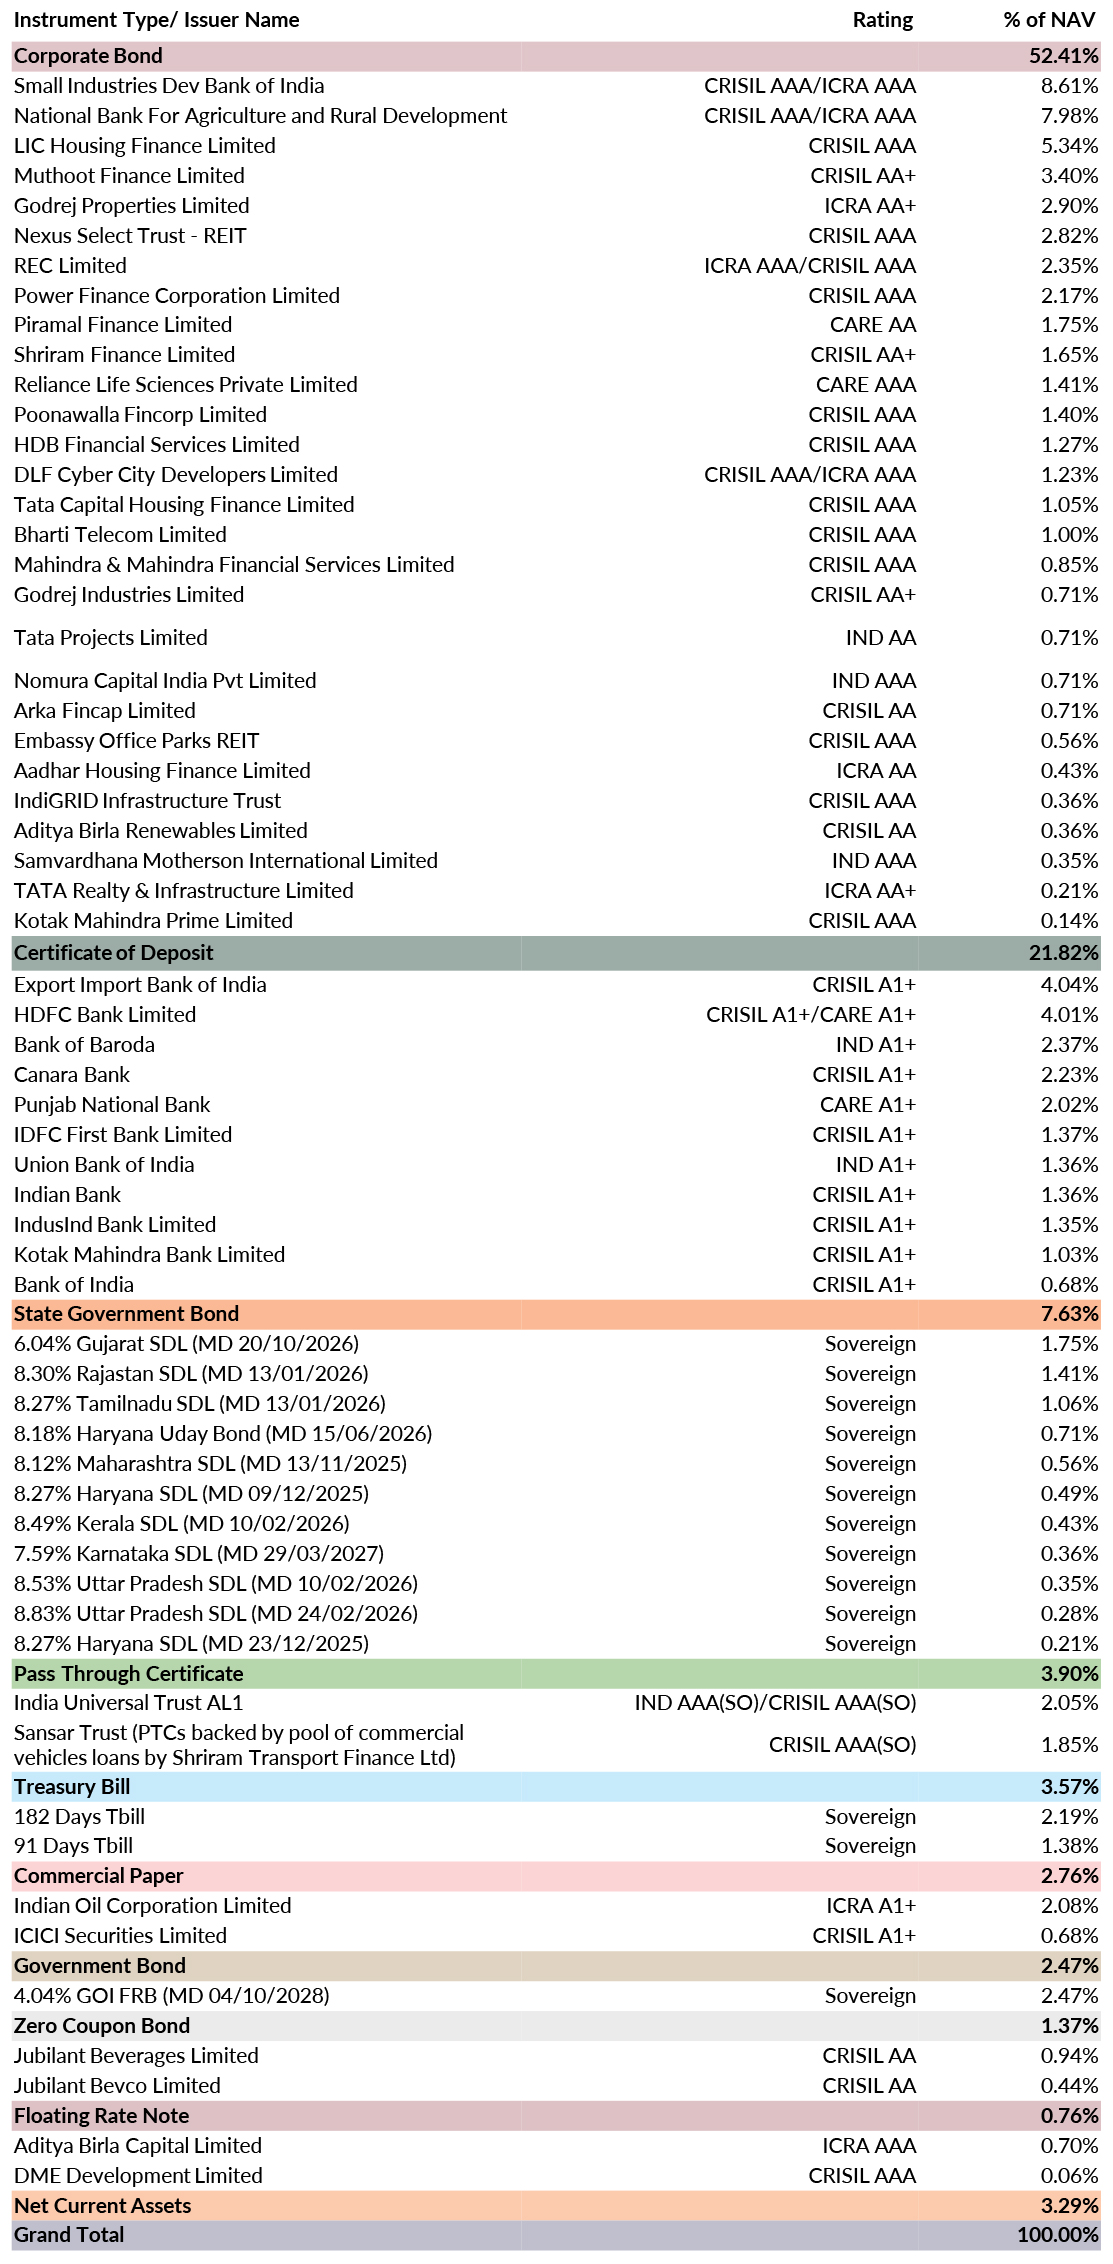
Task: Select the 4.04% GOI FRB row
Action: (556, 1996)
